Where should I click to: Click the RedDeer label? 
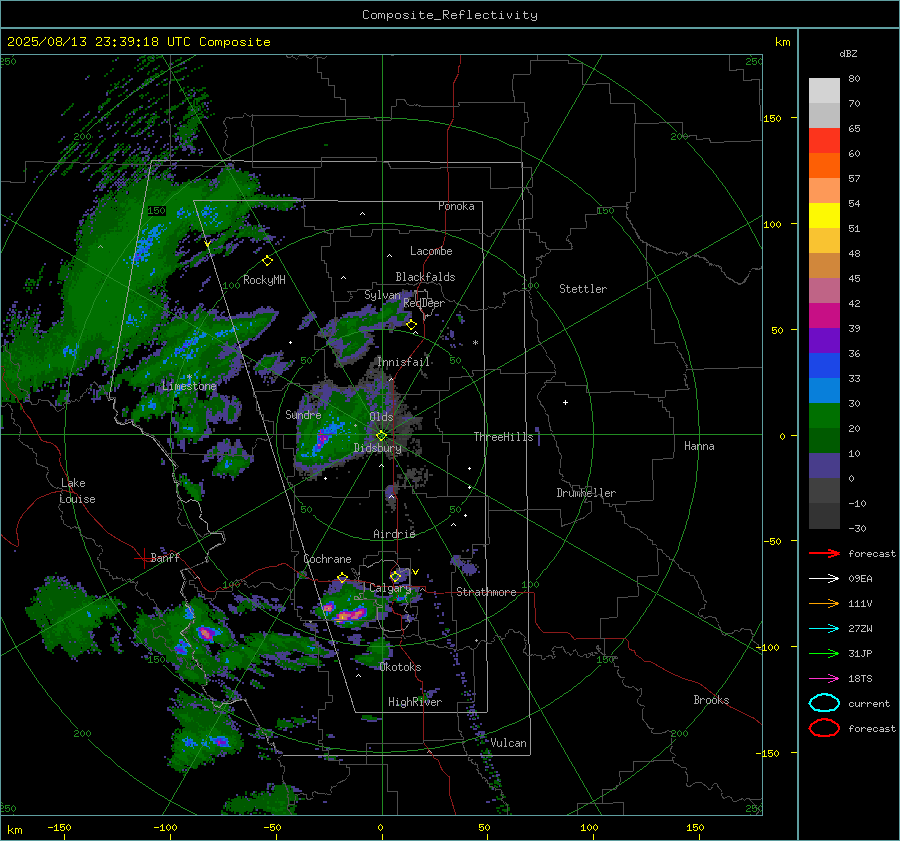pyautogui.click(x=424, y=303)
